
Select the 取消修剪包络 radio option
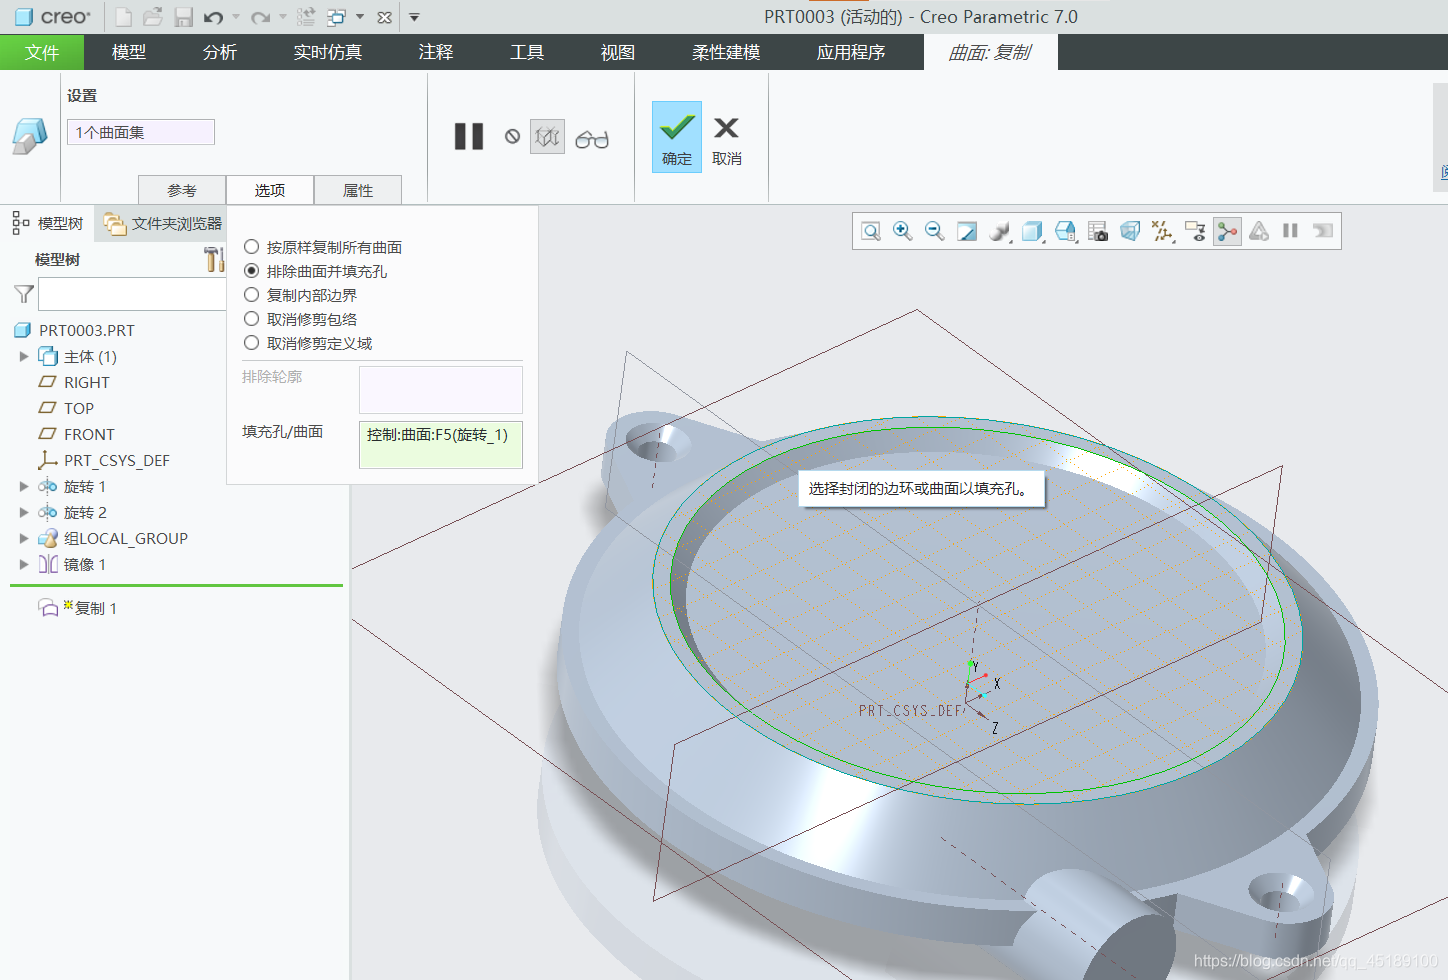pos(252,319)
